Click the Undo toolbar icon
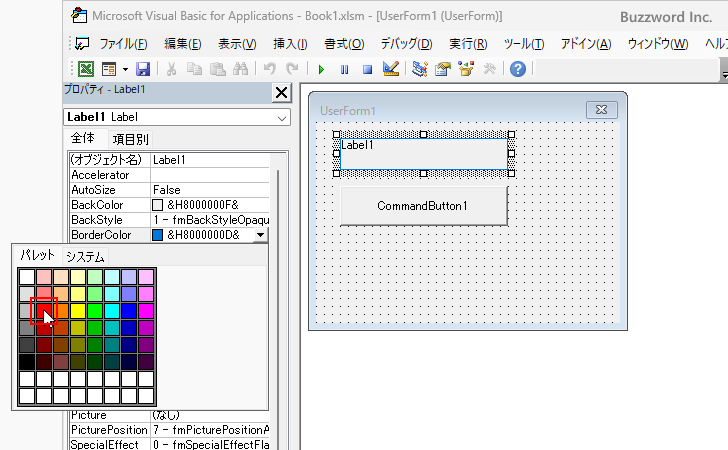Screen dimensions: 728x450 [270, 69]
